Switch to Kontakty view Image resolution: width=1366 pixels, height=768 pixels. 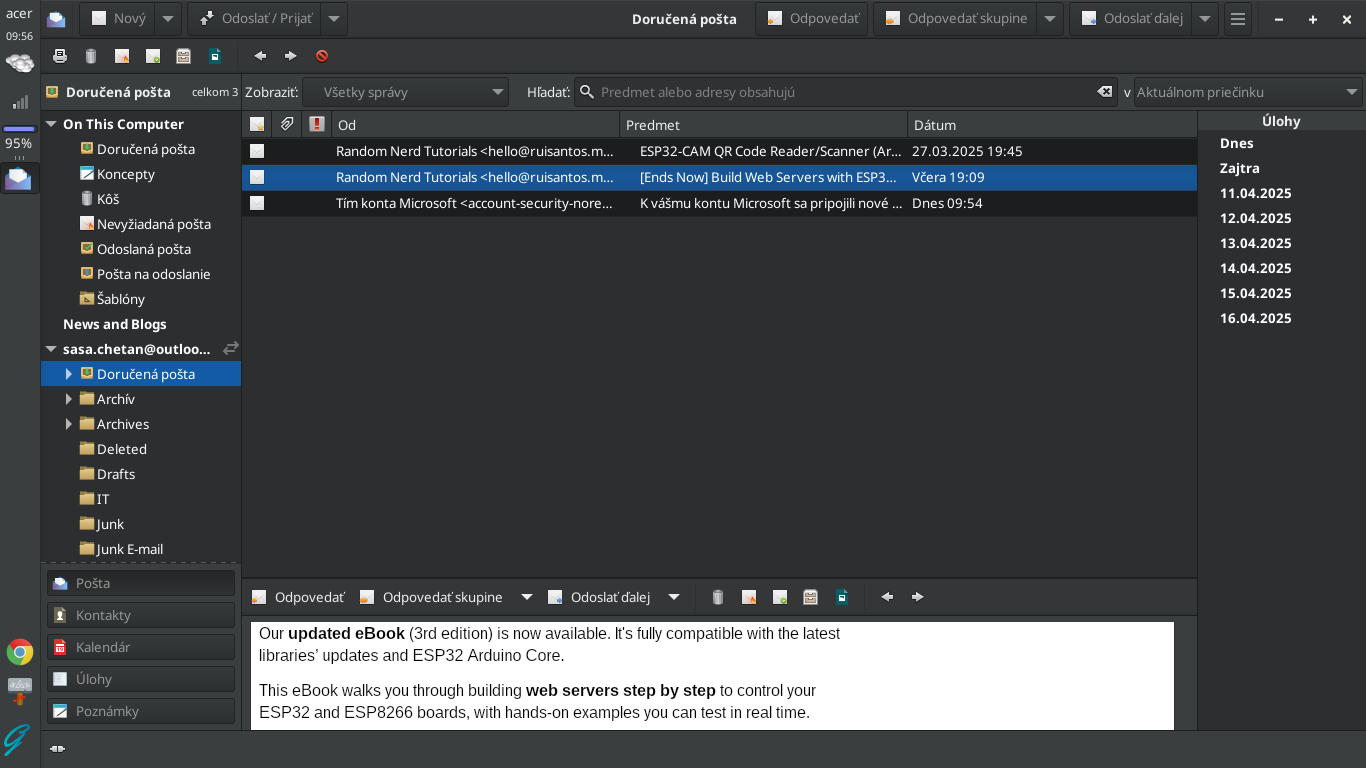pyautogui.click(x=141, y=615)
